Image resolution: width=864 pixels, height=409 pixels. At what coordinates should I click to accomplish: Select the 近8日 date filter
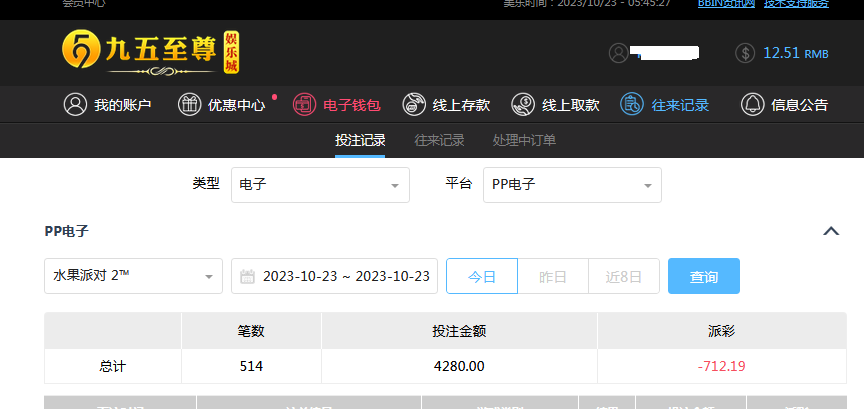click(624, 276)
